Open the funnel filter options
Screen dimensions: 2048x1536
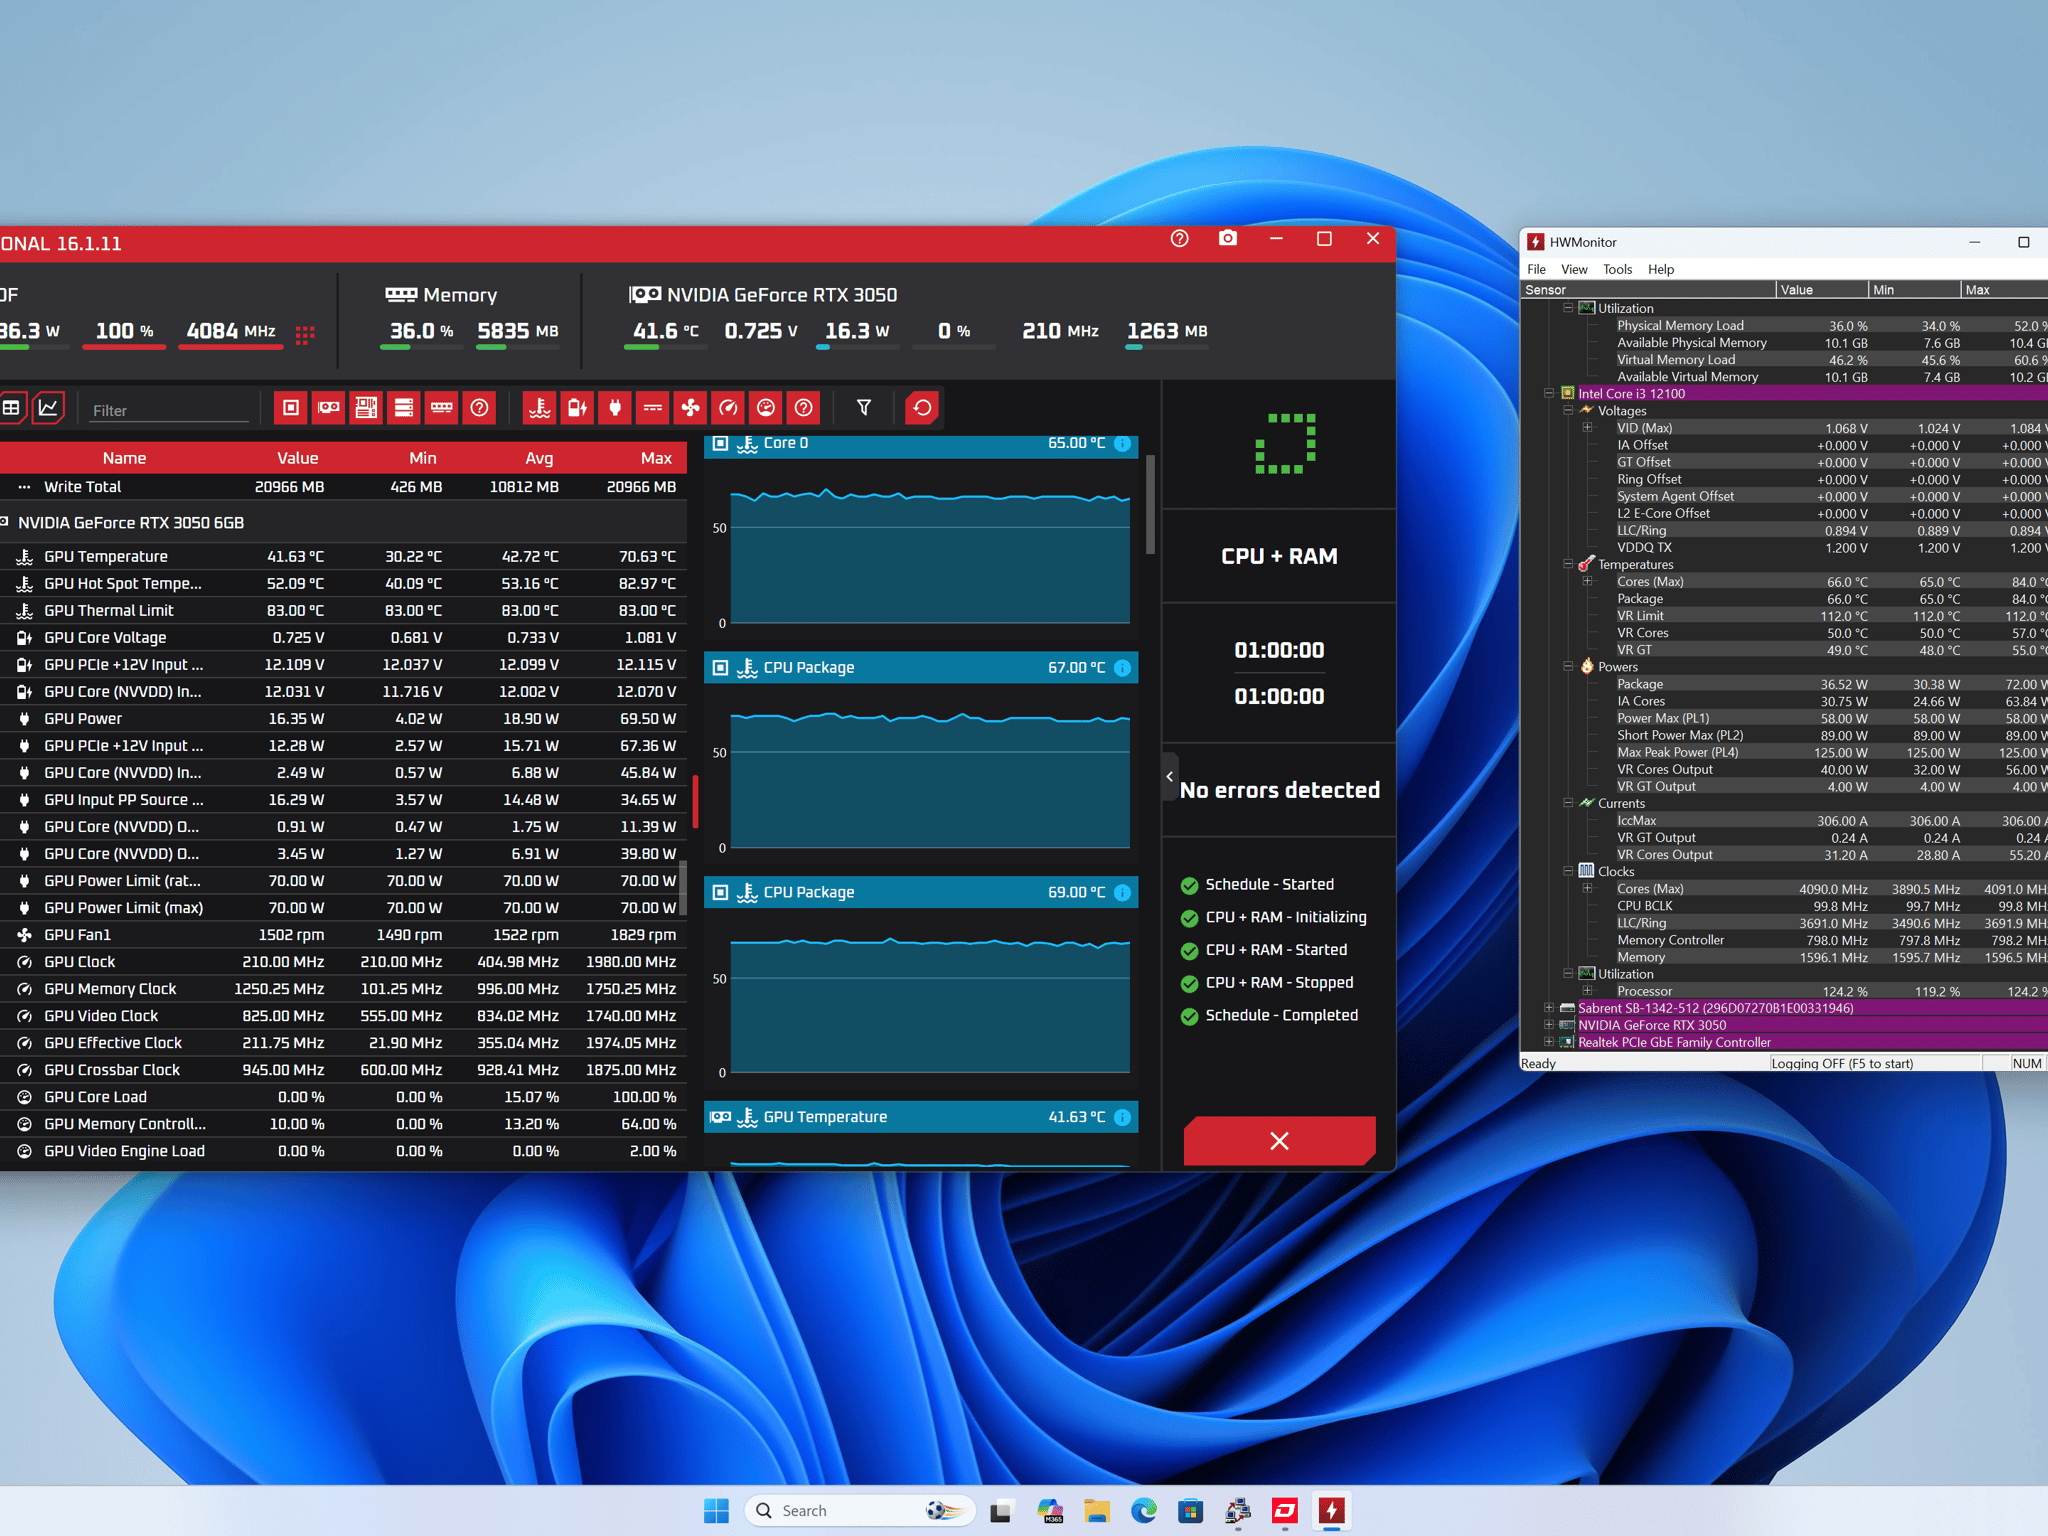[x=864, y=408]
